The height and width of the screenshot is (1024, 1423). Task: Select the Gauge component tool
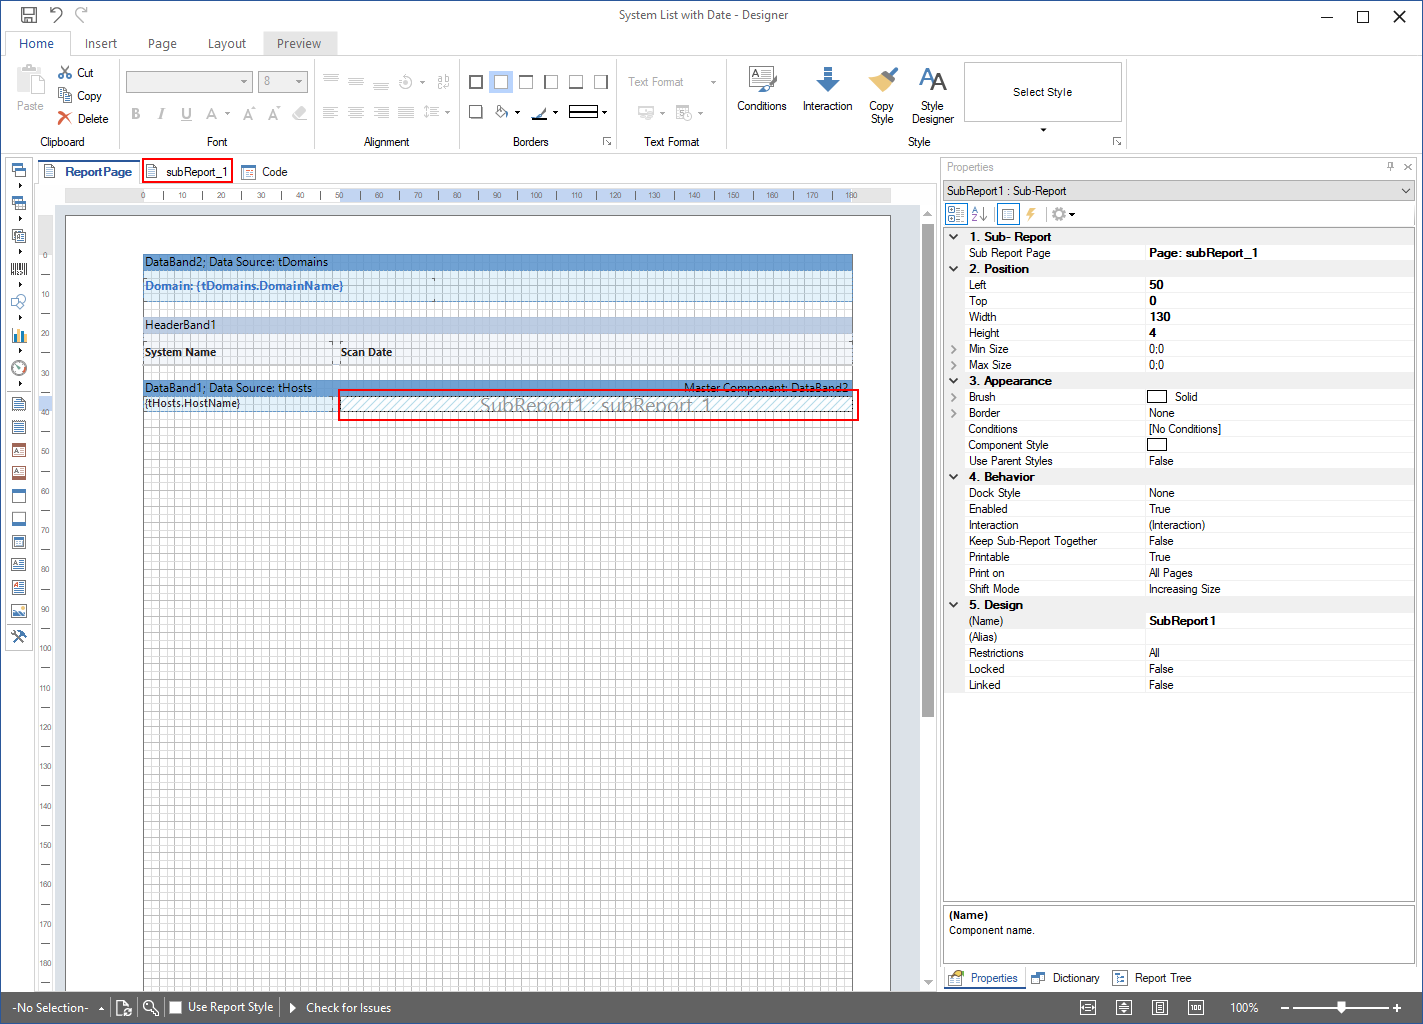(x=18, y=368)
